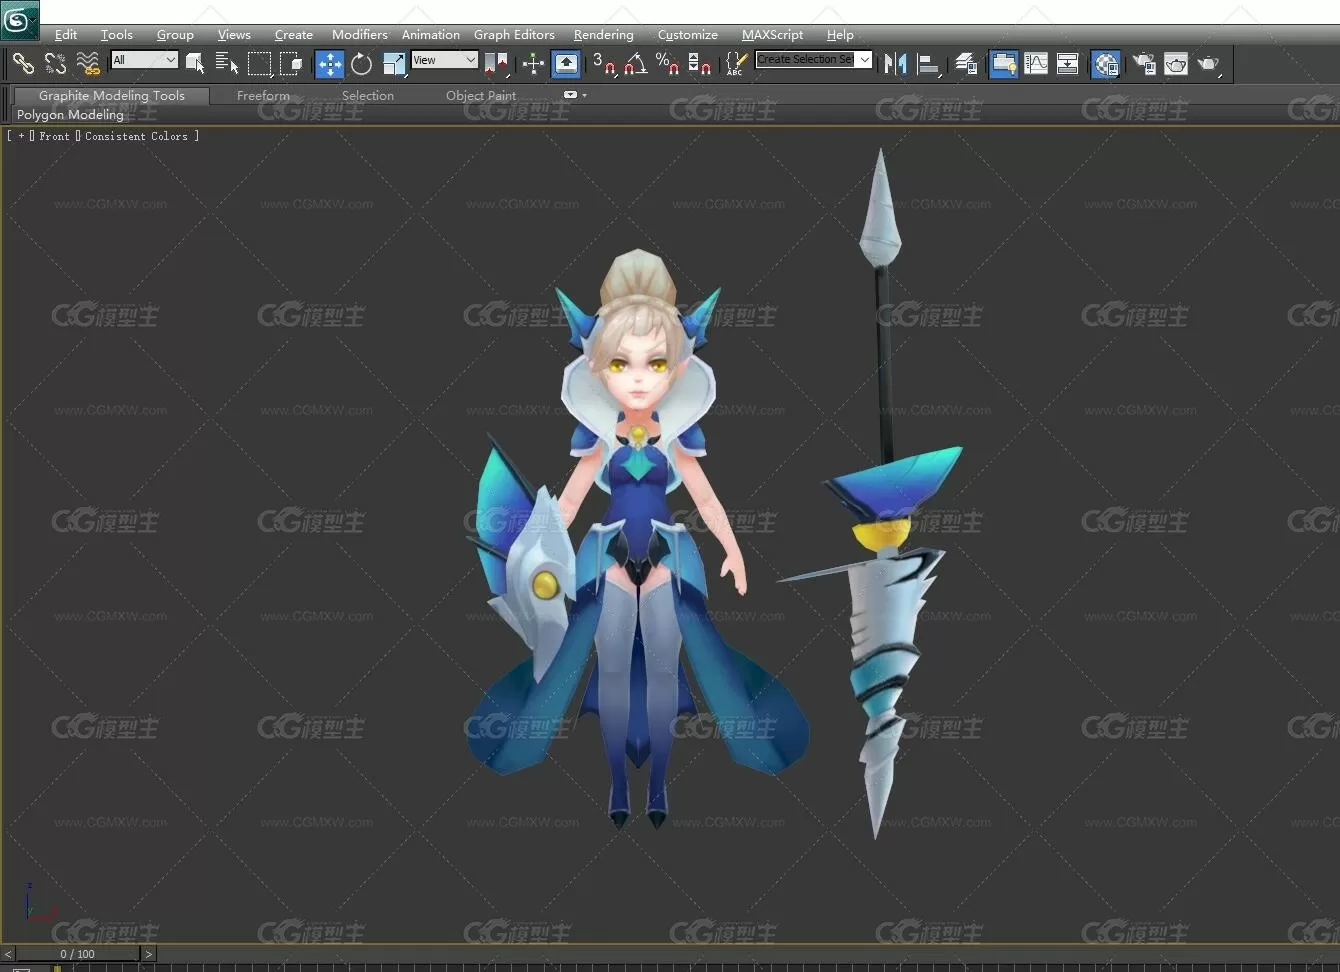Toggle the Angle Snap button

pyautogui.click(x=636, y=64)
